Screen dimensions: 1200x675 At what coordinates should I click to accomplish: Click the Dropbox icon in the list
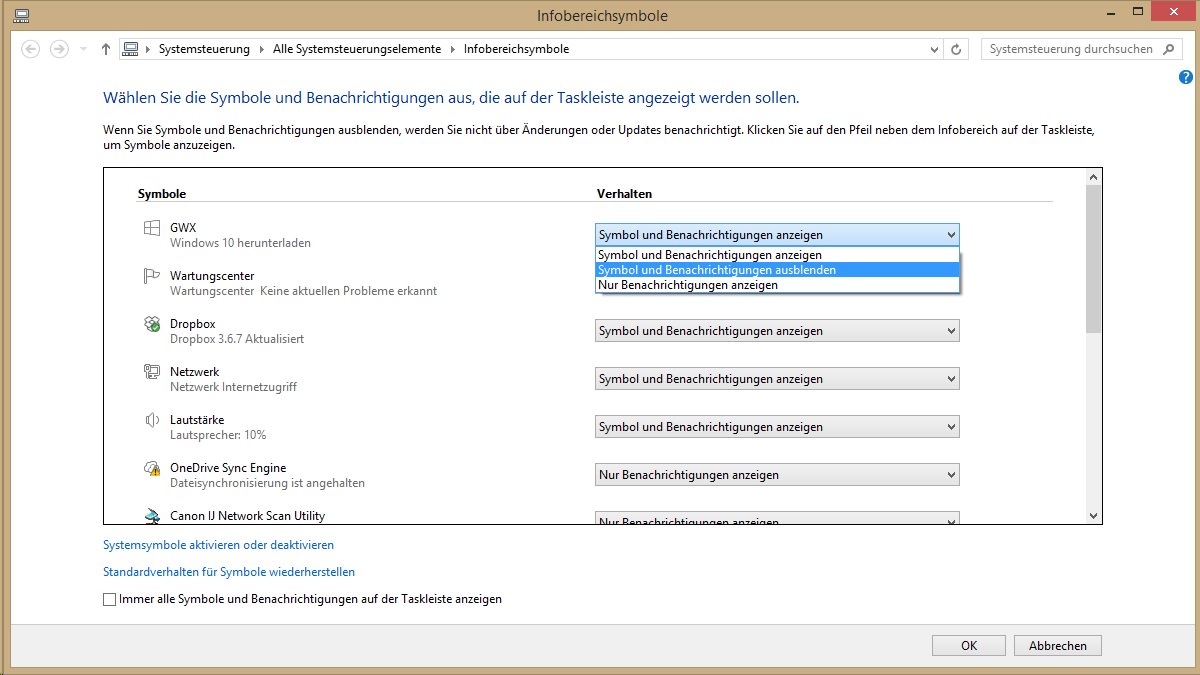click(152, 325)
